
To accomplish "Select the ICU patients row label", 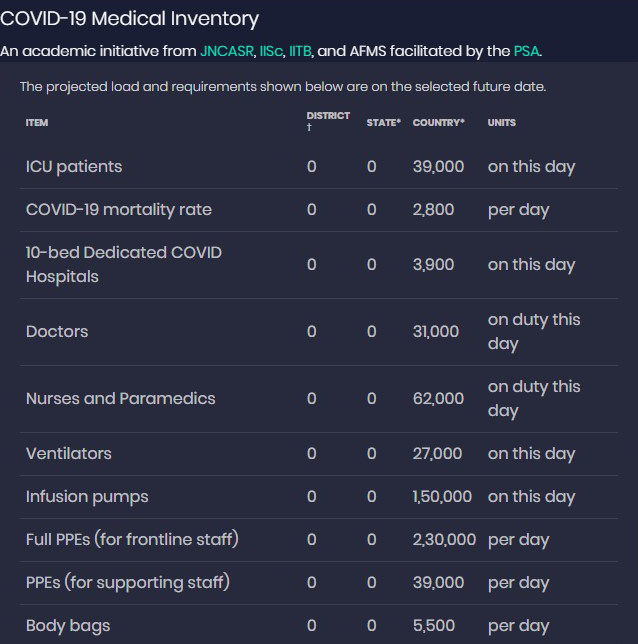I will coord(74,166).
